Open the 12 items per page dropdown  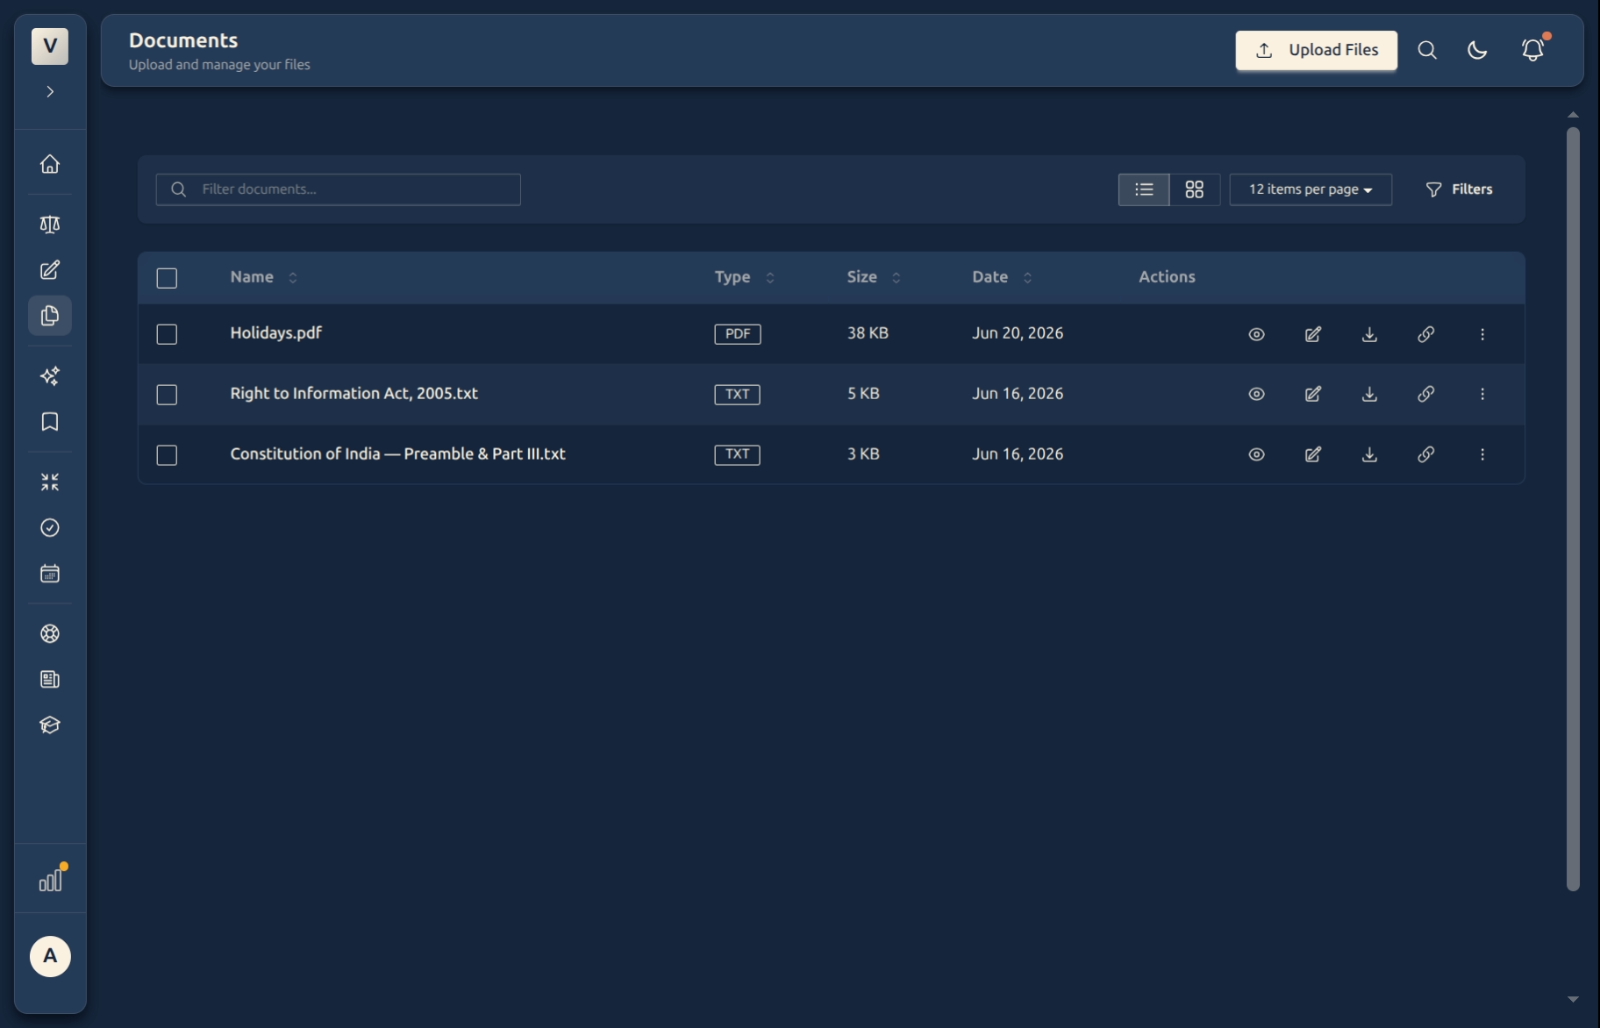click(x=1310, y=189)
